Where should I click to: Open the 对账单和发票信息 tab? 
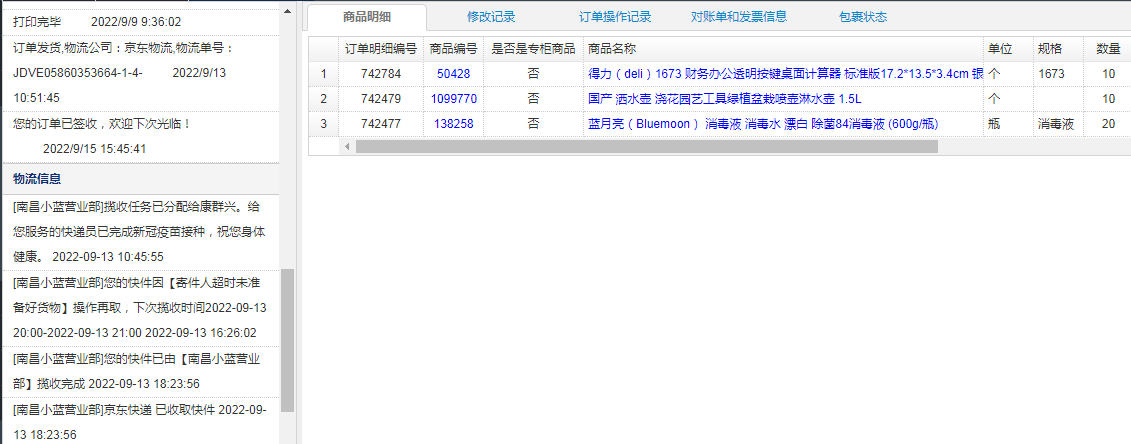[x=739, y=17]
